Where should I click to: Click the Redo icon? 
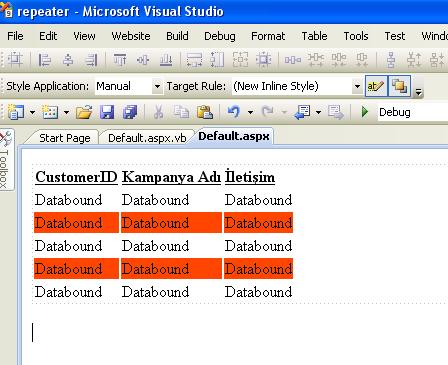pos(267,112)
